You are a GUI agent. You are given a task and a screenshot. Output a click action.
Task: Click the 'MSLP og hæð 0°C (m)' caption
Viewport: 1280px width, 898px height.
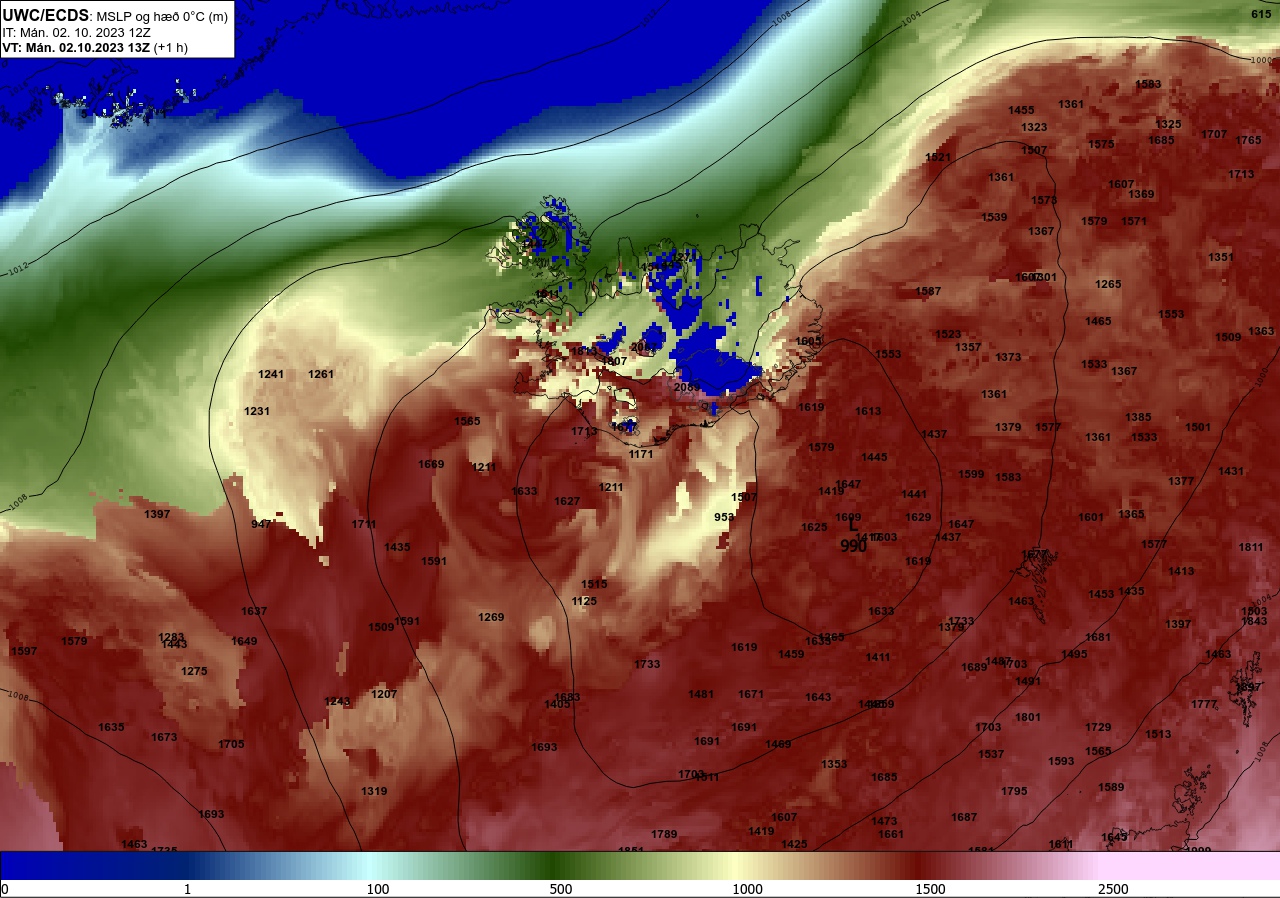coord(163,16)
